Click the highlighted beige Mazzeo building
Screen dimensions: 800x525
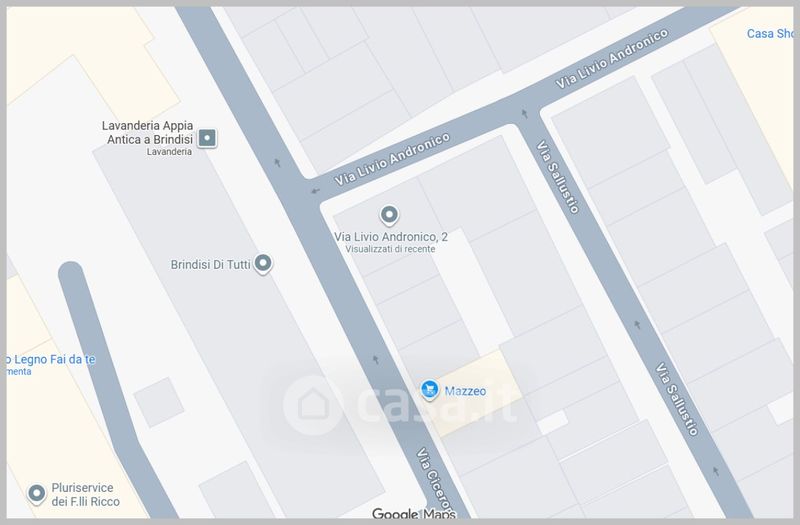[x=477, y=393]
